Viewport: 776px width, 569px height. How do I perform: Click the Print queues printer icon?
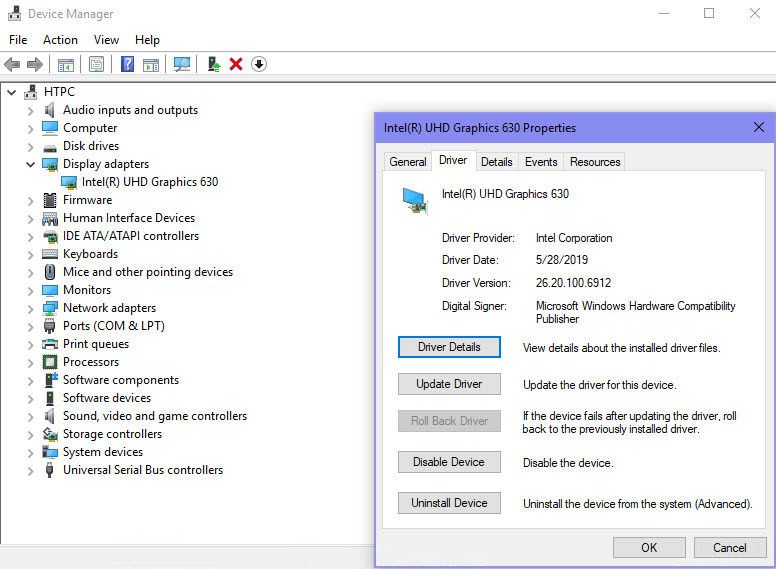coord(49,344)
